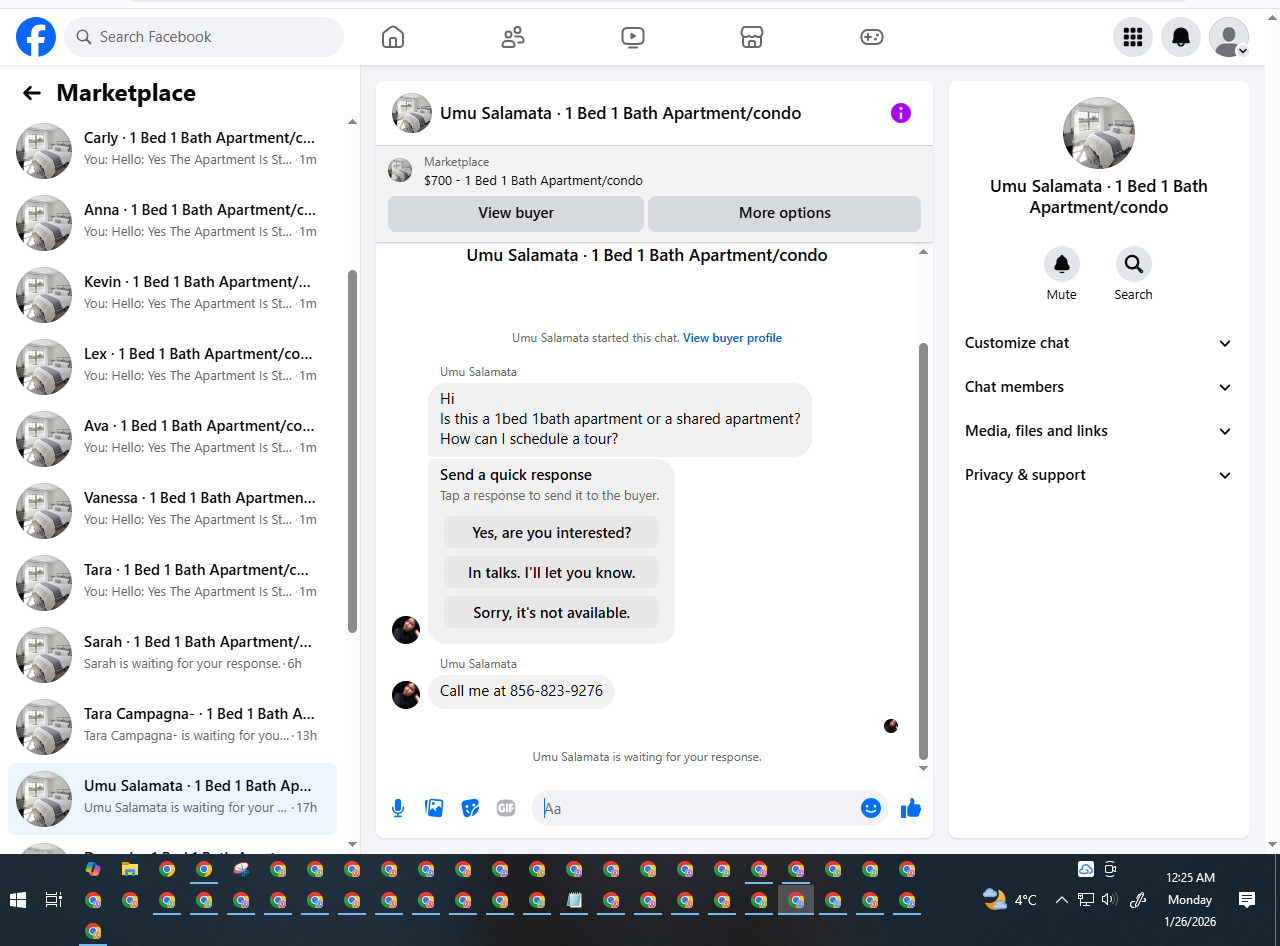Screen dimensions: 1280x946
Task: Expand the Customize chat section
Action: [1099, 343]
